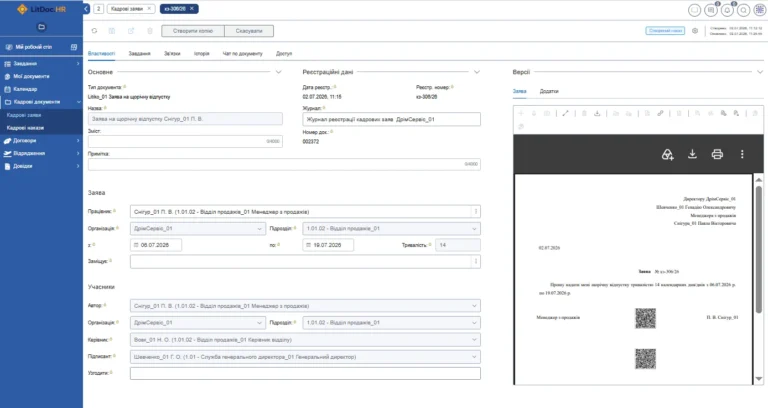
Task: Switch to the Завдання tab
Action: tap(140, 53)
